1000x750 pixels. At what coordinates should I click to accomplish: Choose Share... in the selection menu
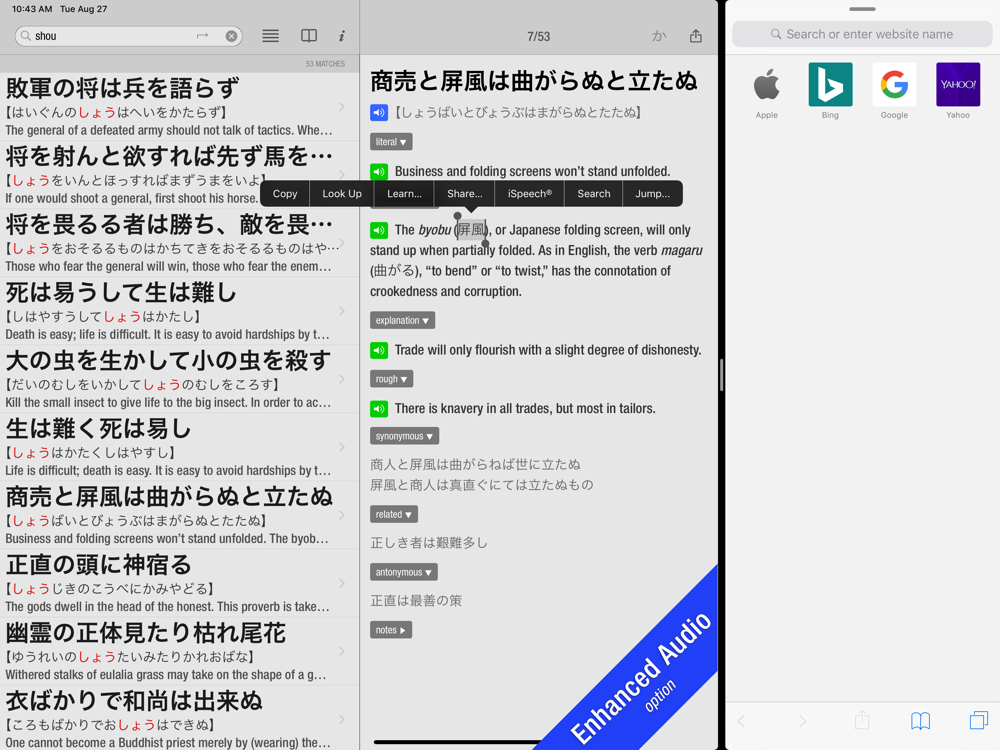[x=465, y=194]
